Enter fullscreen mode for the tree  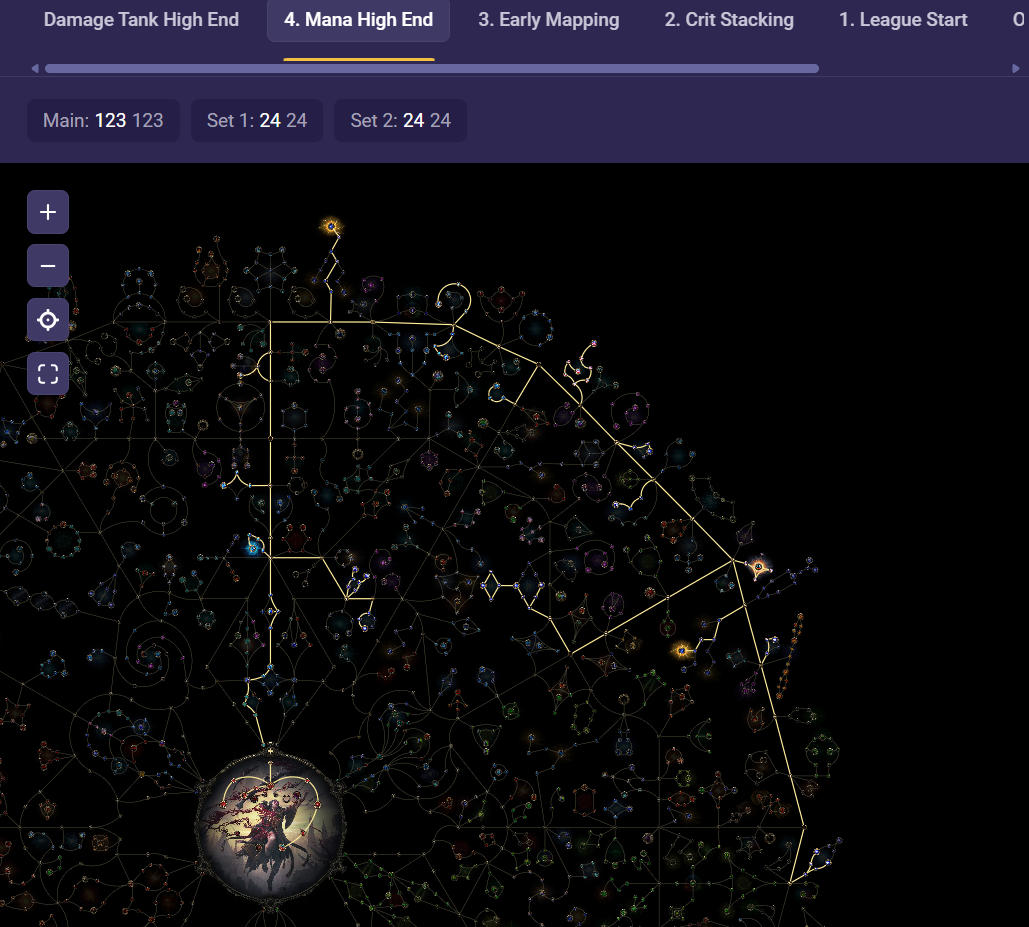48,374
